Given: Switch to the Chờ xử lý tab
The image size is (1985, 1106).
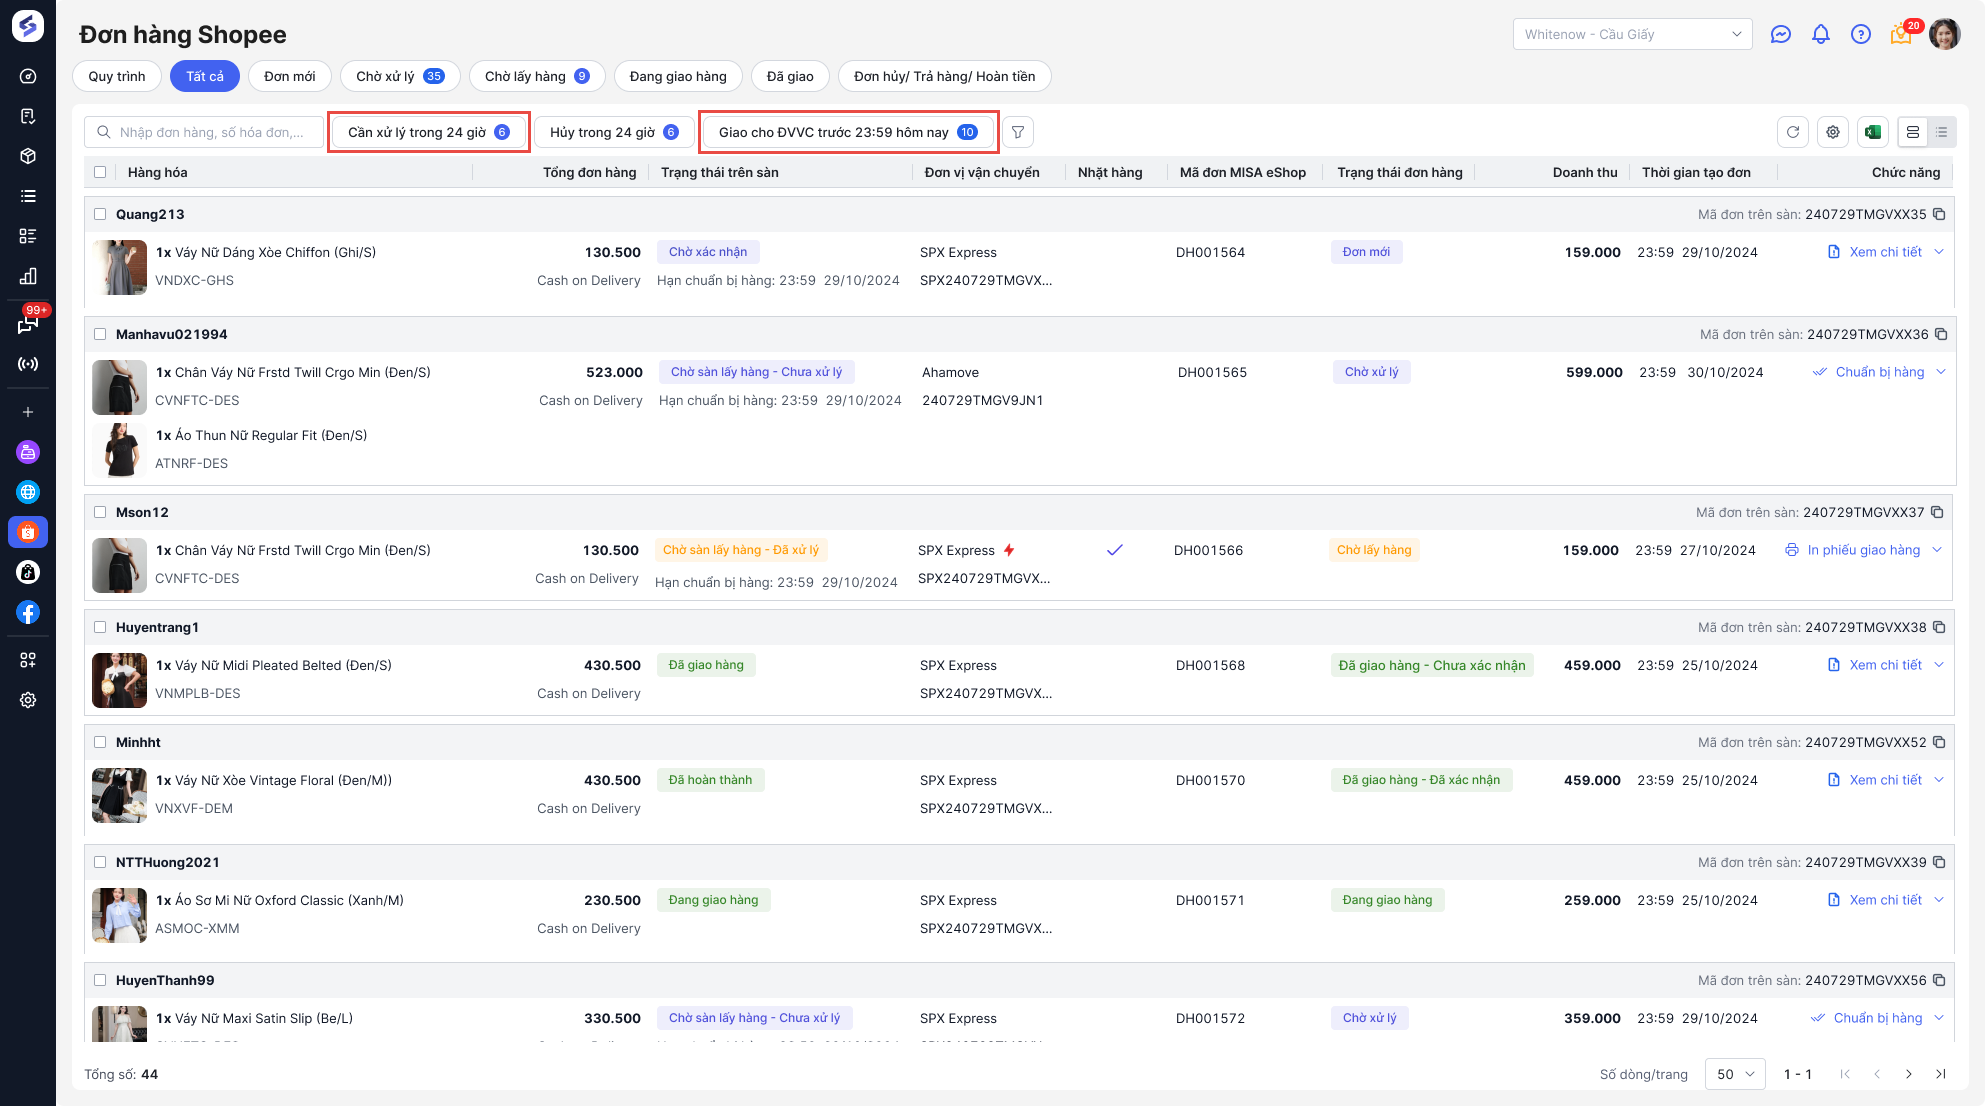Looking at the screenshot, I should 399,76.
